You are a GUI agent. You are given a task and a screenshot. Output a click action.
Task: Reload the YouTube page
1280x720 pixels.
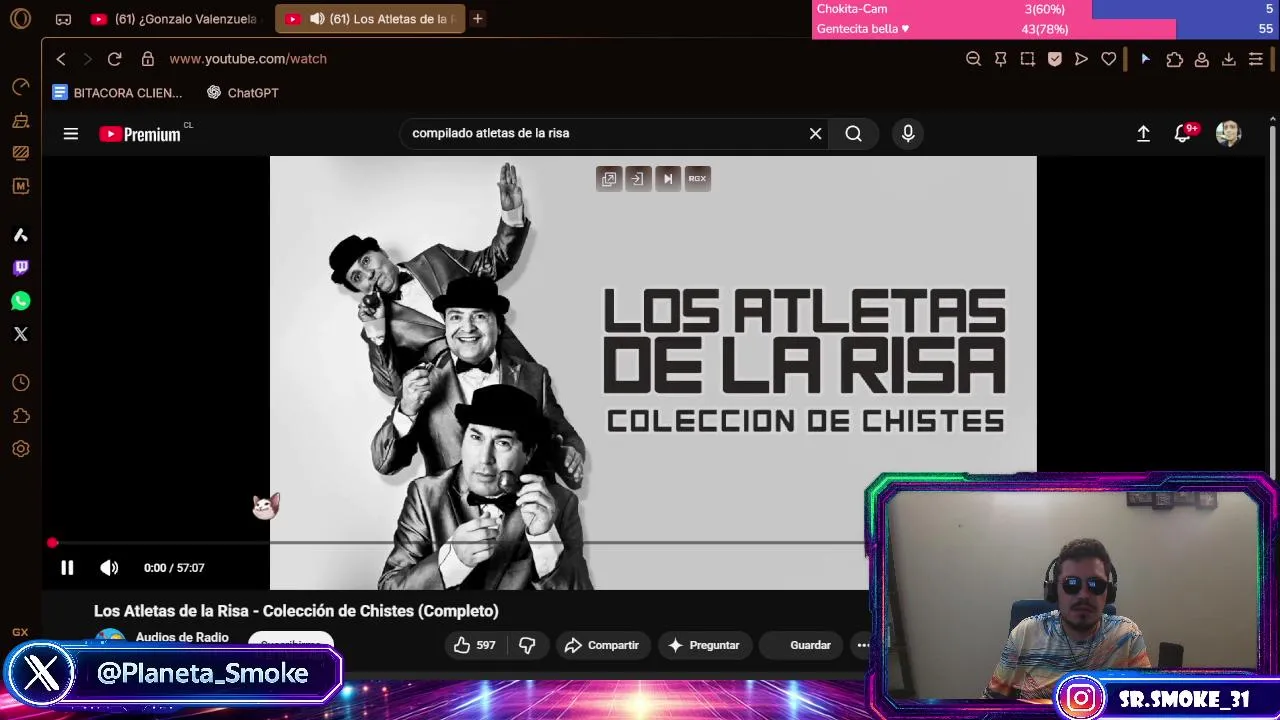114,59
